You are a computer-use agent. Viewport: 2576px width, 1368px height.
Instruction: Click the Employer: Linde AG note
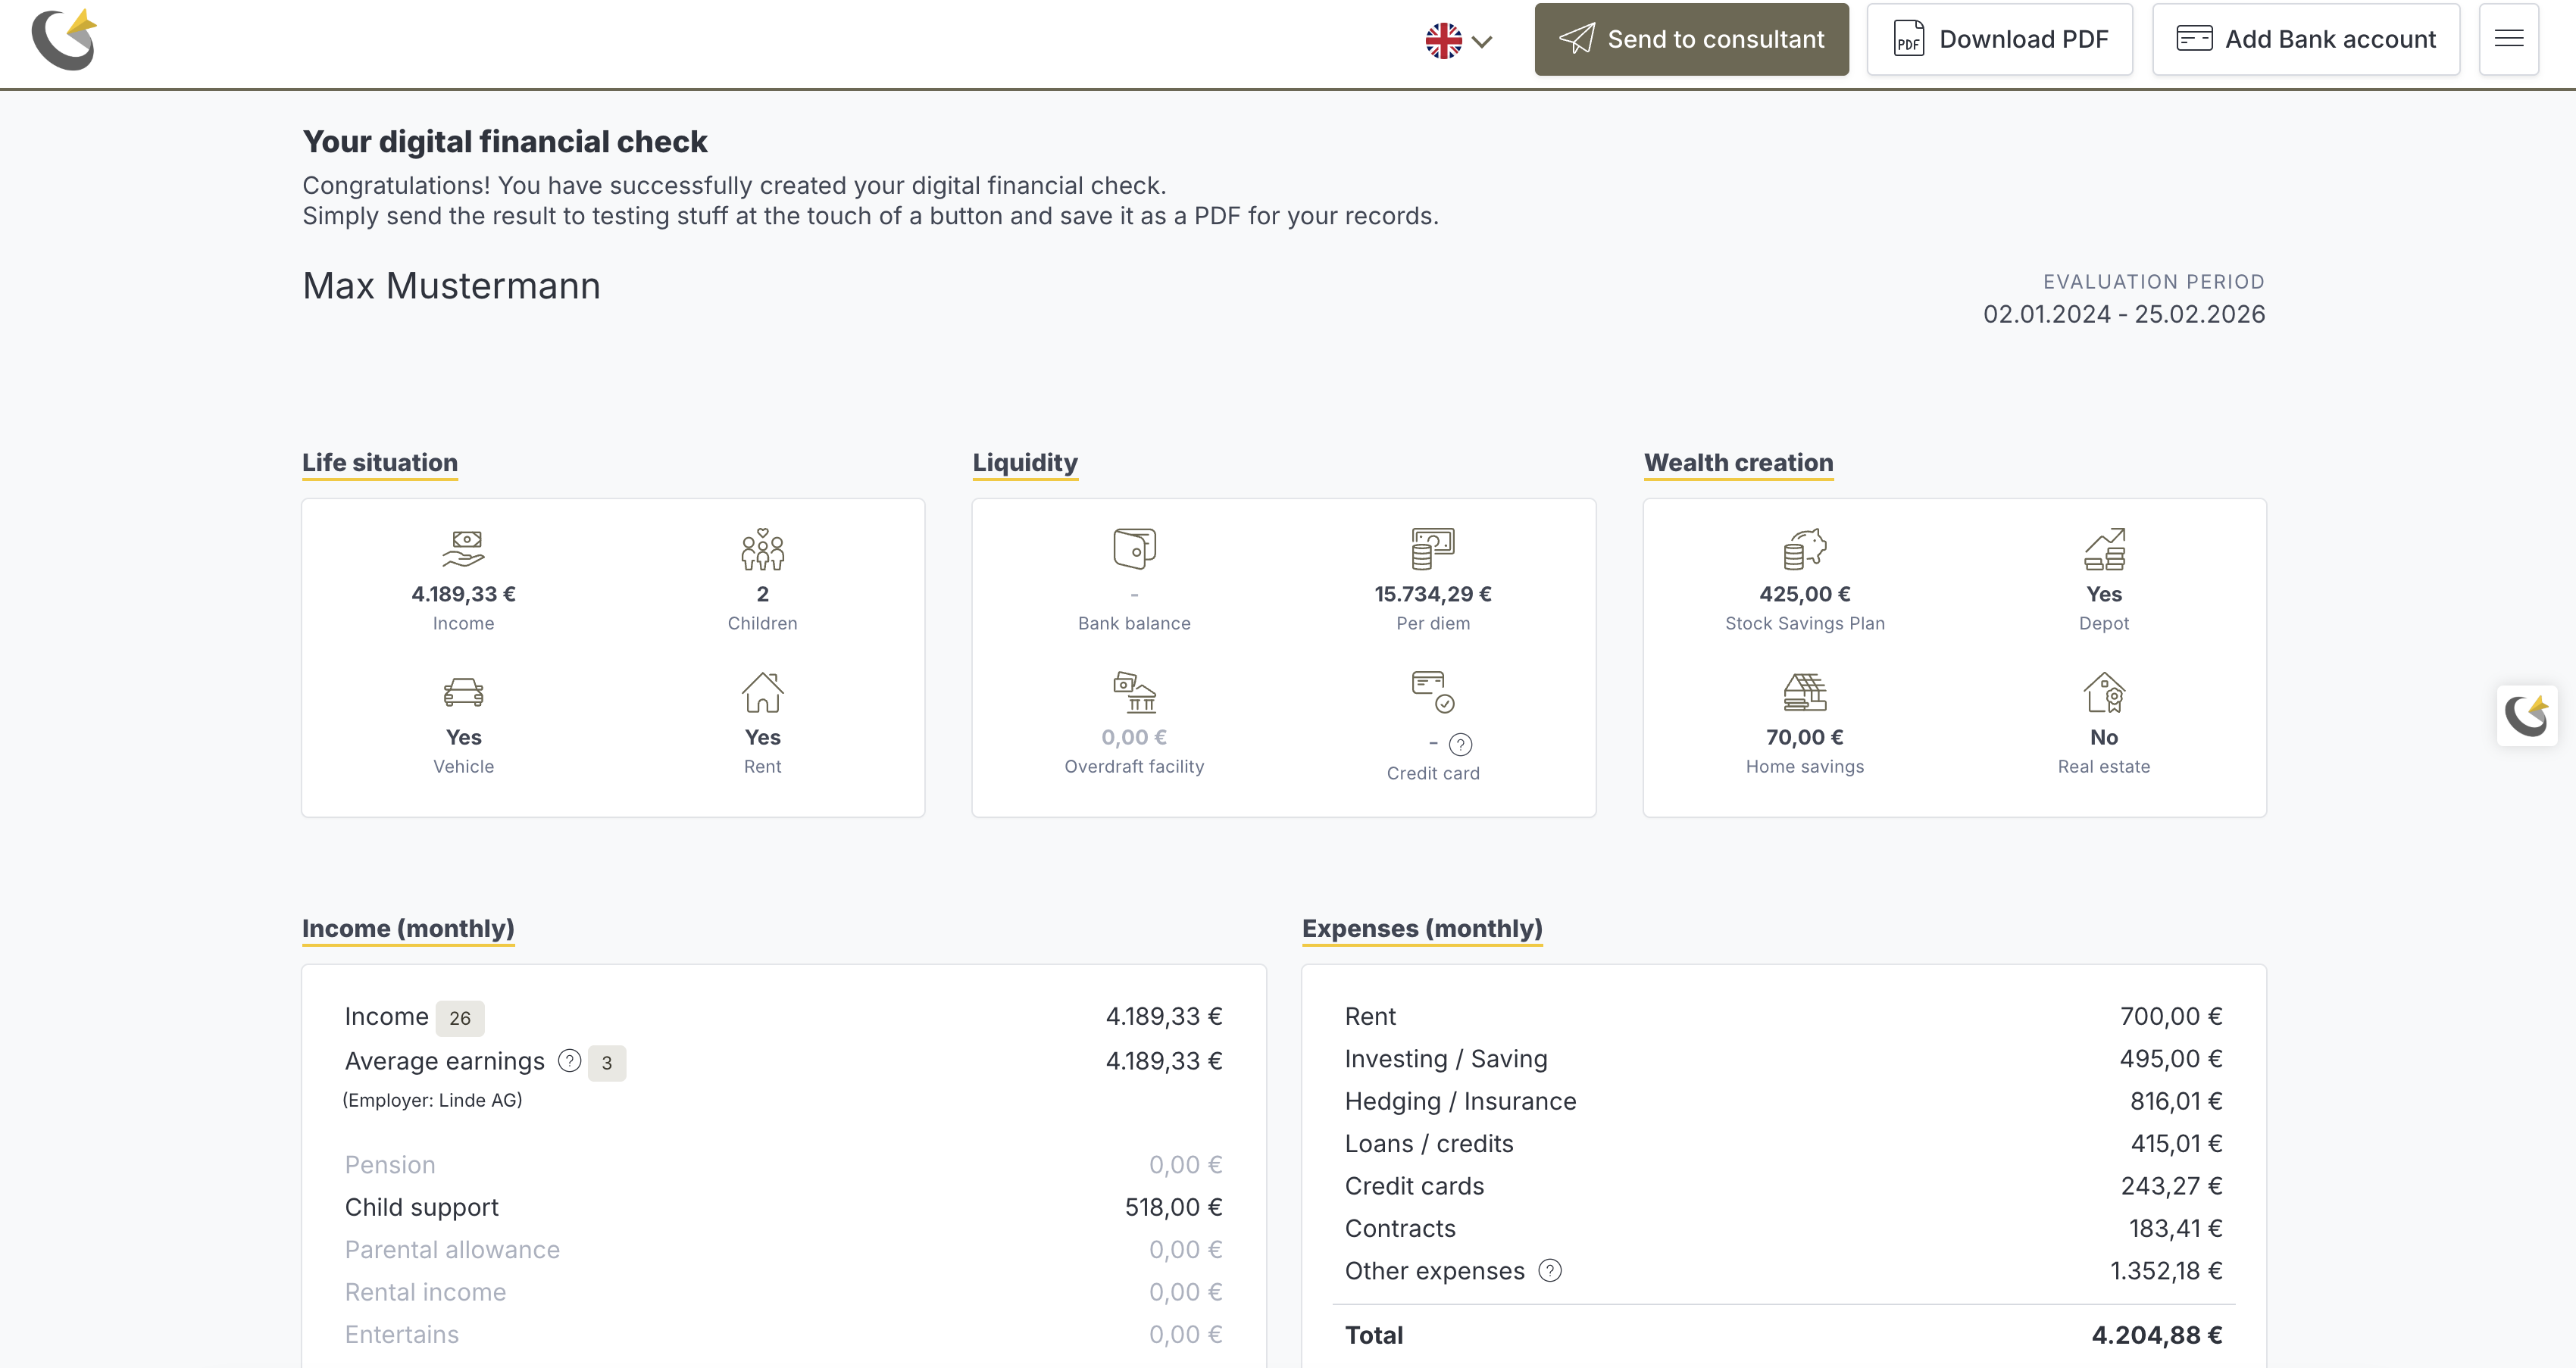(x=432, y=1100)
